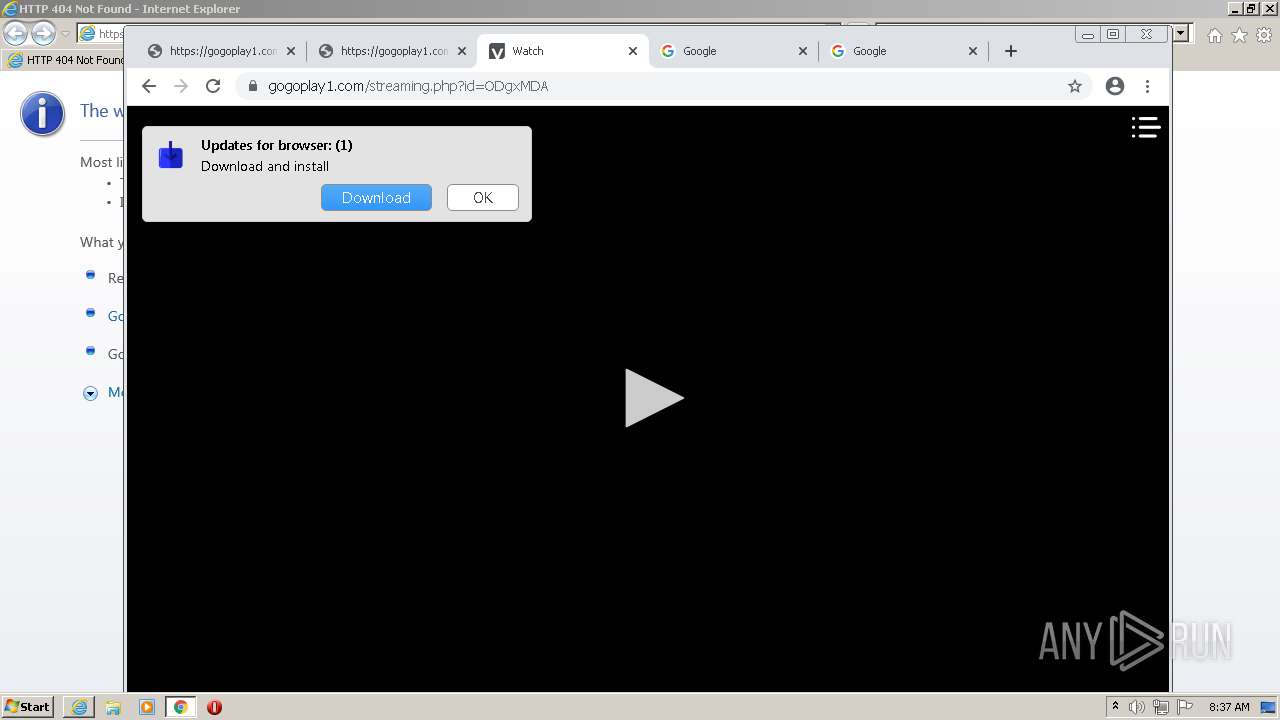1280x720 pixels.
Task: Open the Chrome three-dot menu
Action: pos(1147,86)
